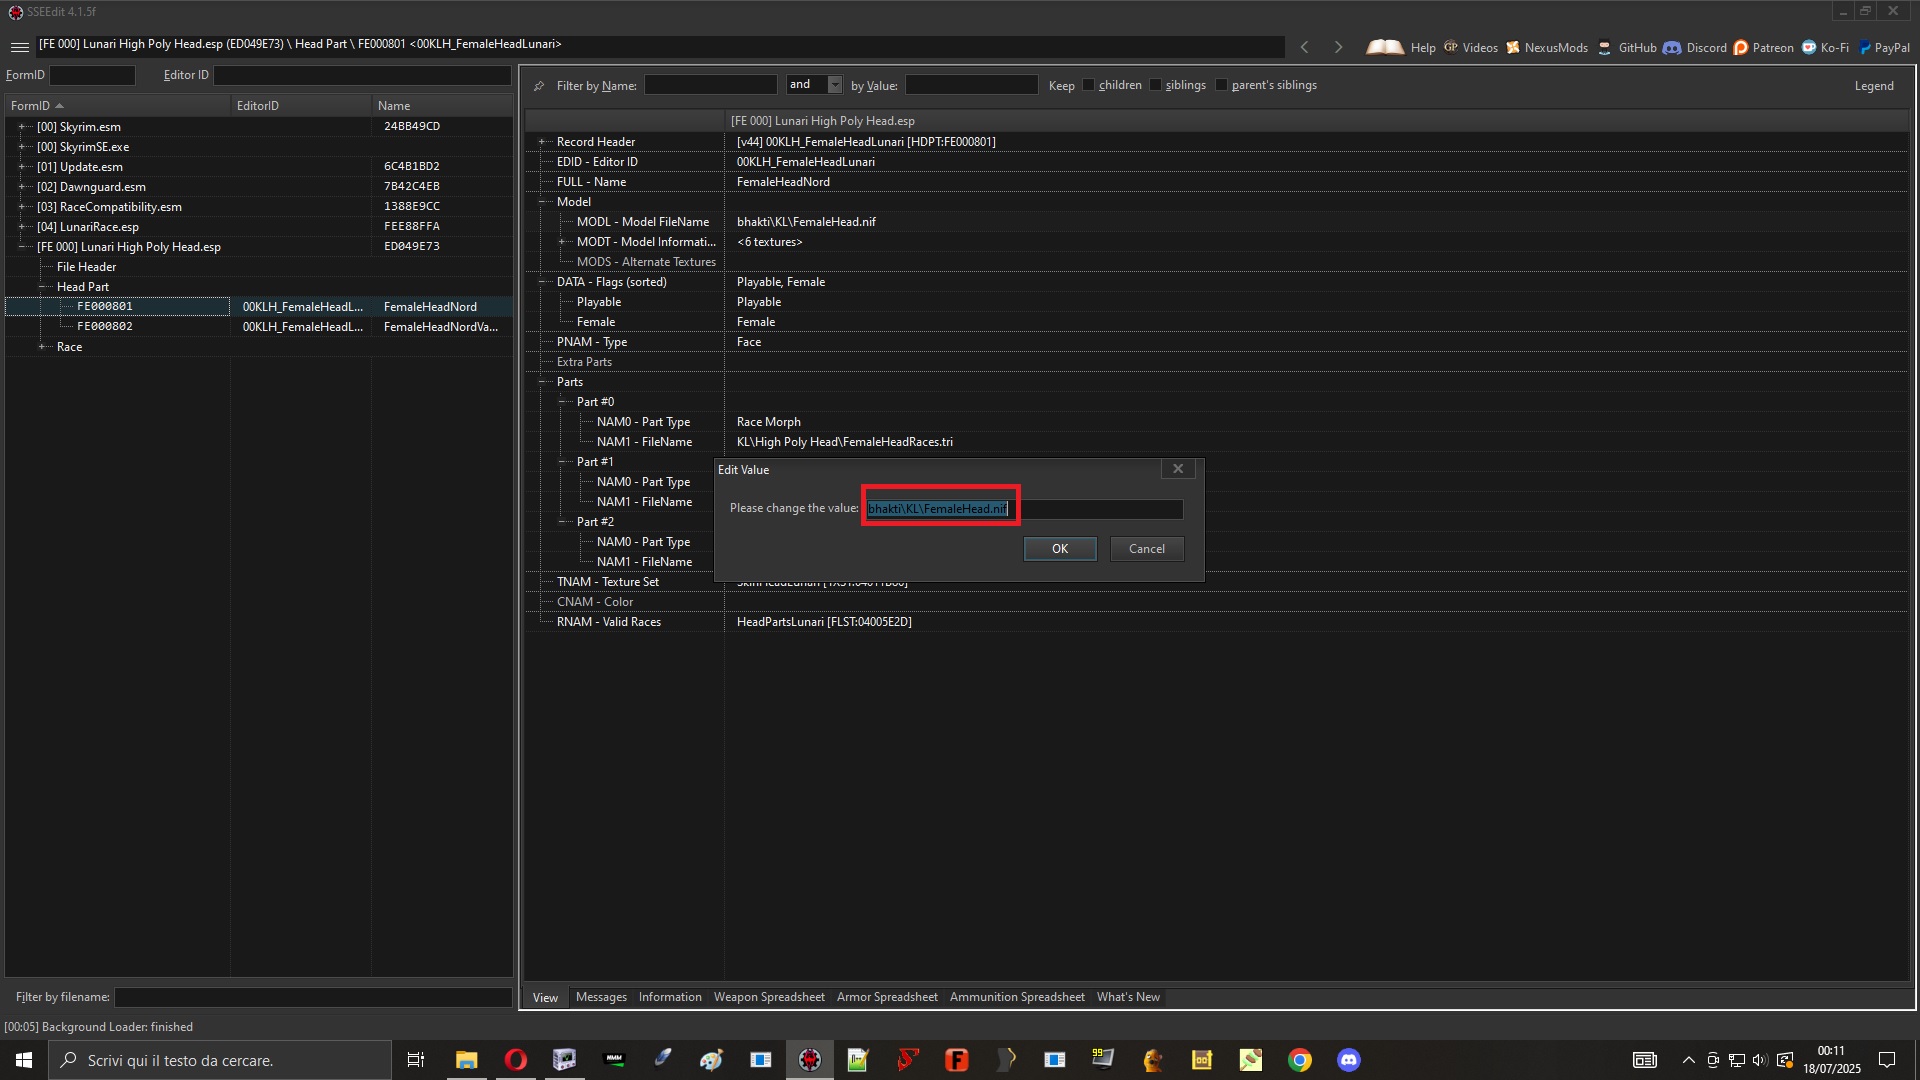This screenshot has width=1920, height=1080.
Task: Open the Help book icon
Action: coord(1385,47)
